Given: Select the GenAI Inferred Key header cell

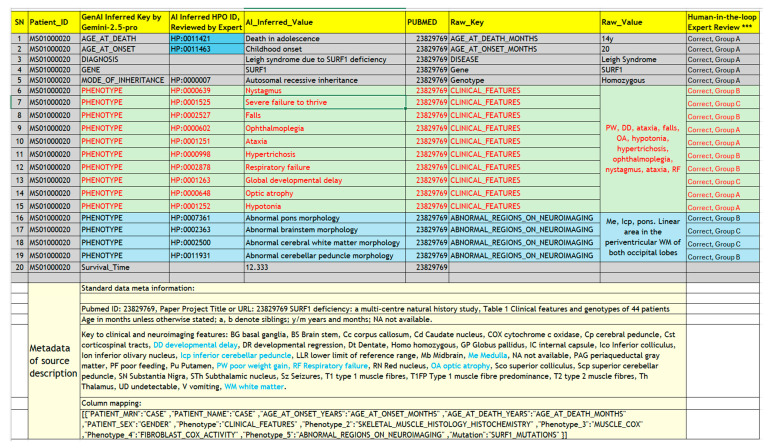Looking at the screenshot, I should click(x=124, y=22).
